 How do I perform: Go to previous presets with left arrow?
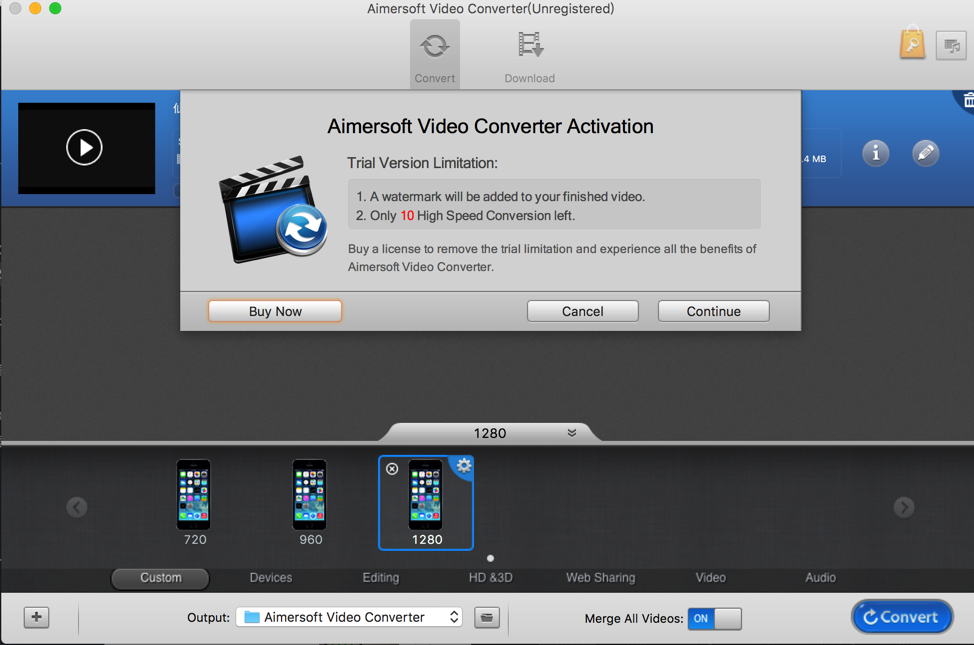tap(77, 507)
